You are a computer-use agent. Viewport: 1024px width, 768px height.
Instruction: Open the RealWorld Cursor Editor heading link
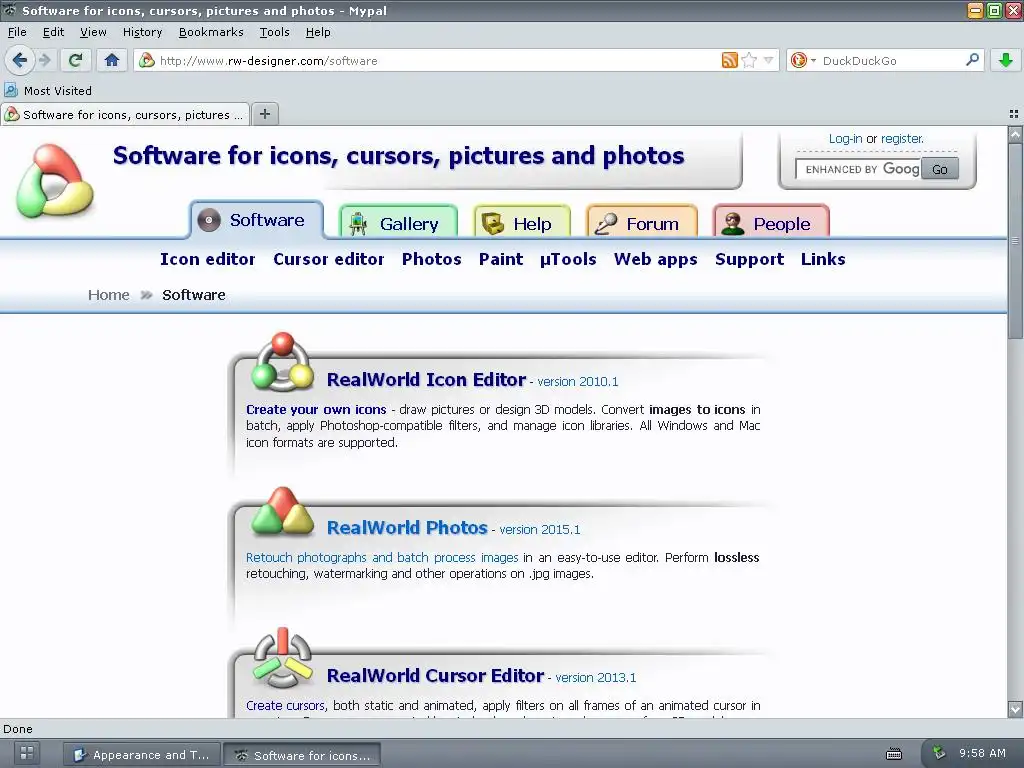(435, 676)
